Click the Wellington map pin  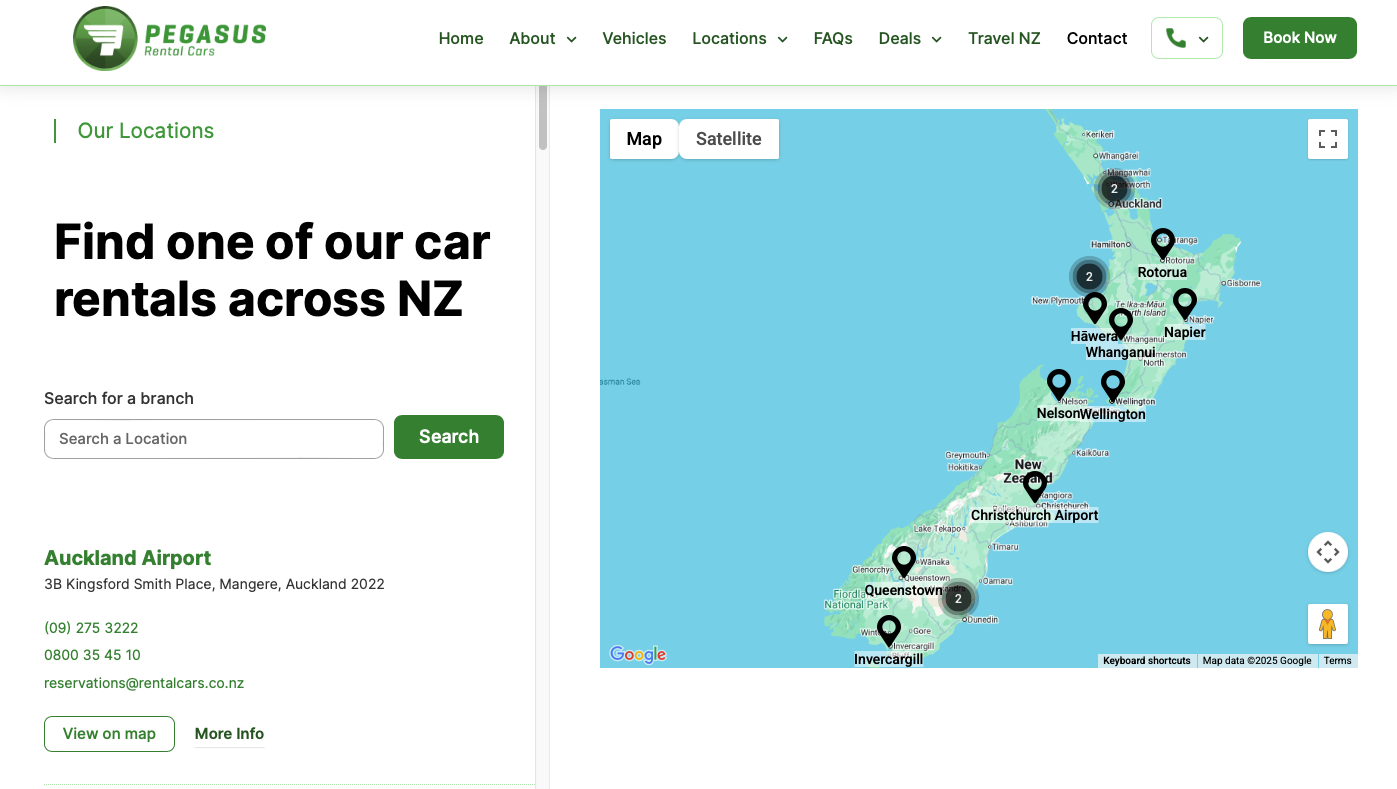[1113, 385]
